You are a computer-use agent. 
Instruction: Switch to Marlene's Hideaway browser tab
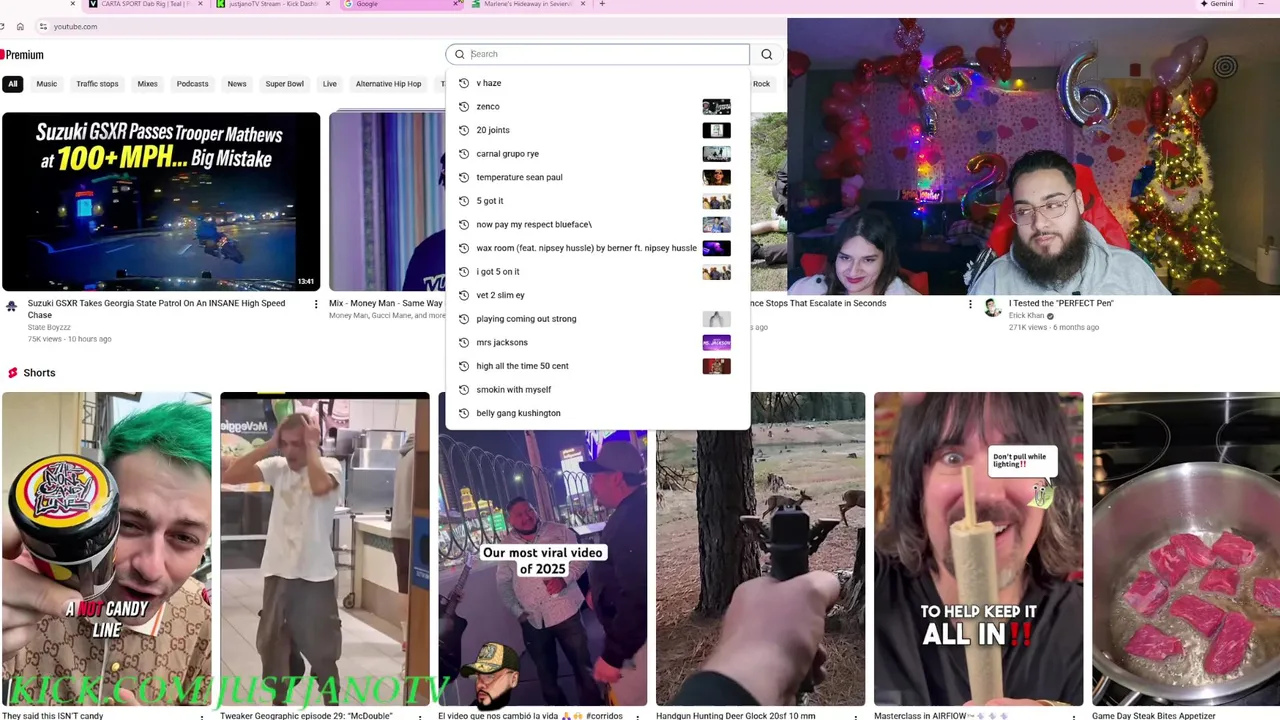pos(528,4)
